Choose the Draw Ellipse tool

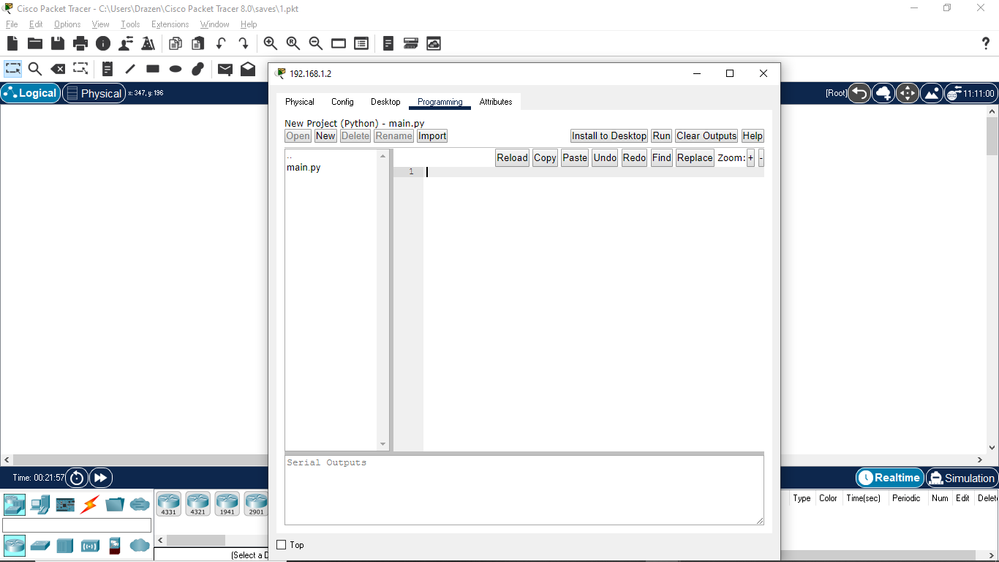175,69
